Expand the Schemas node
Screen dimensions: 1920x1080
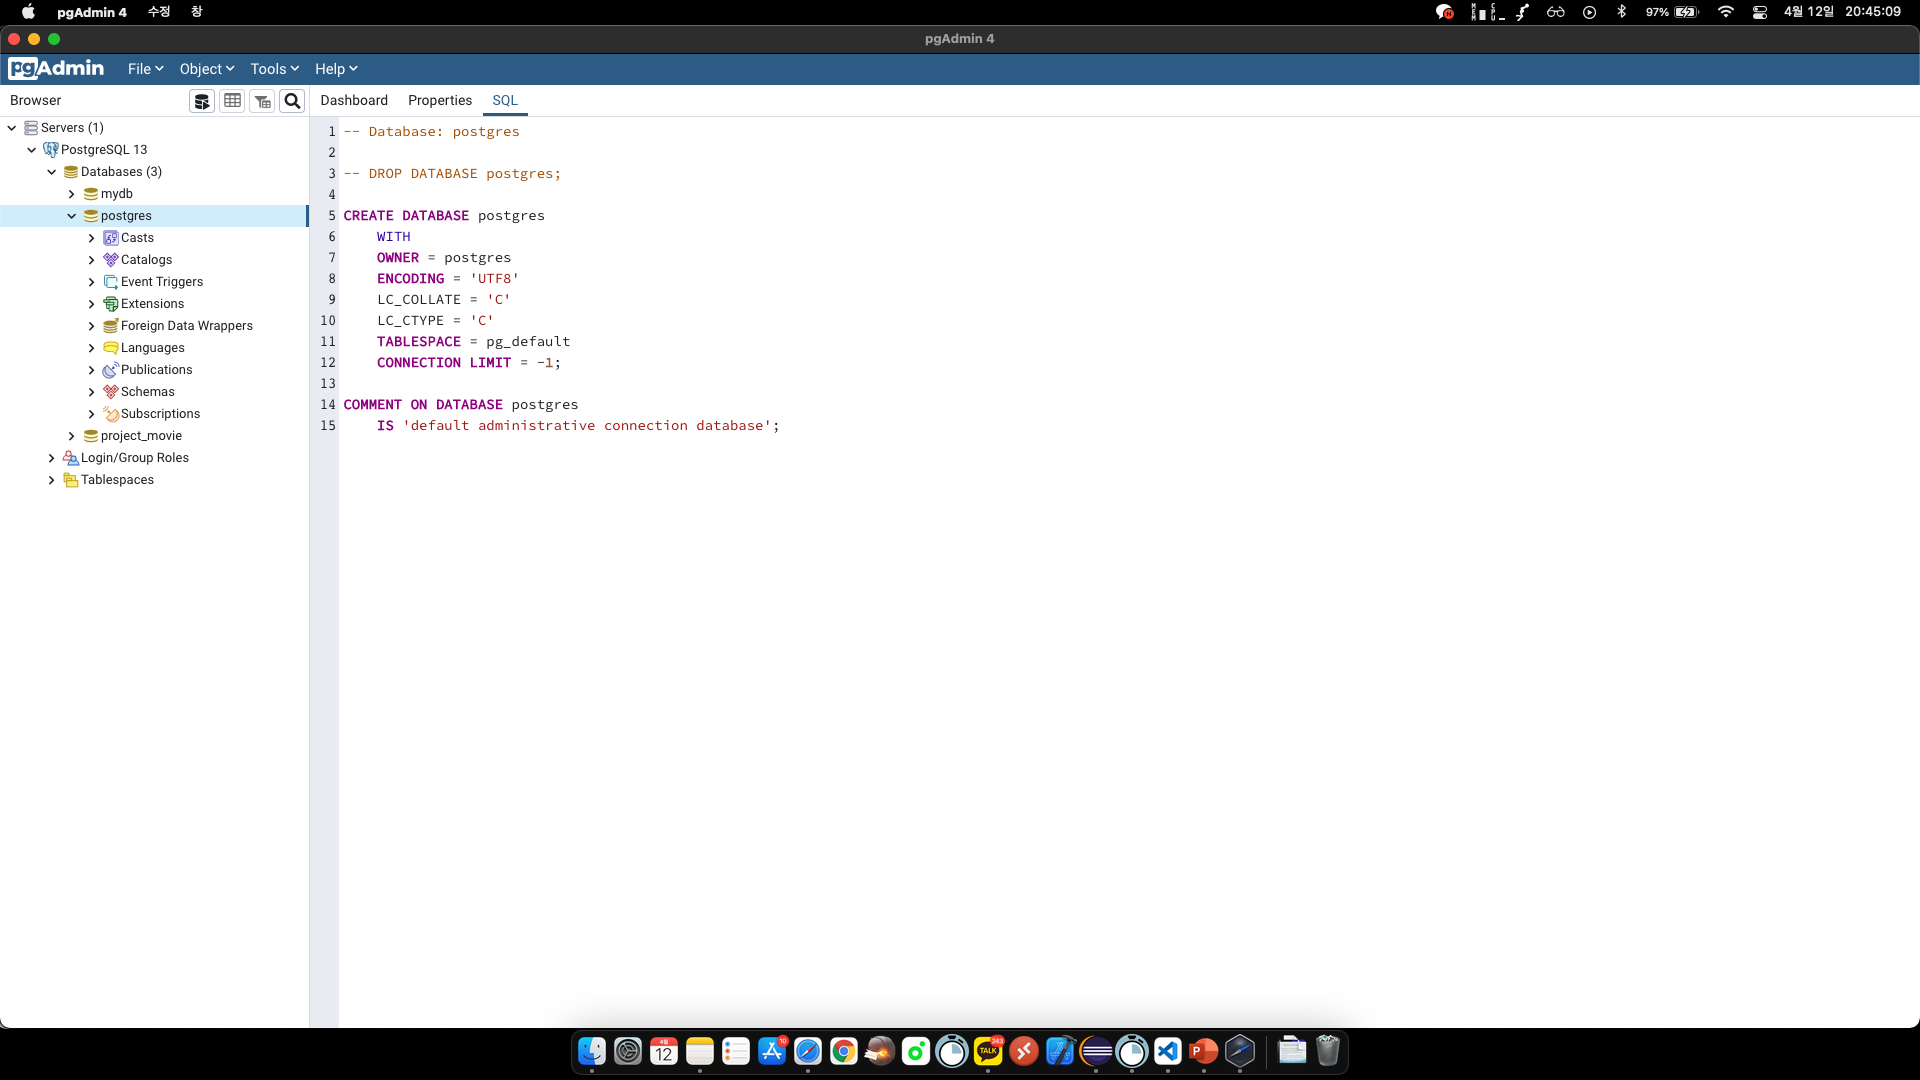pos(92,392)
